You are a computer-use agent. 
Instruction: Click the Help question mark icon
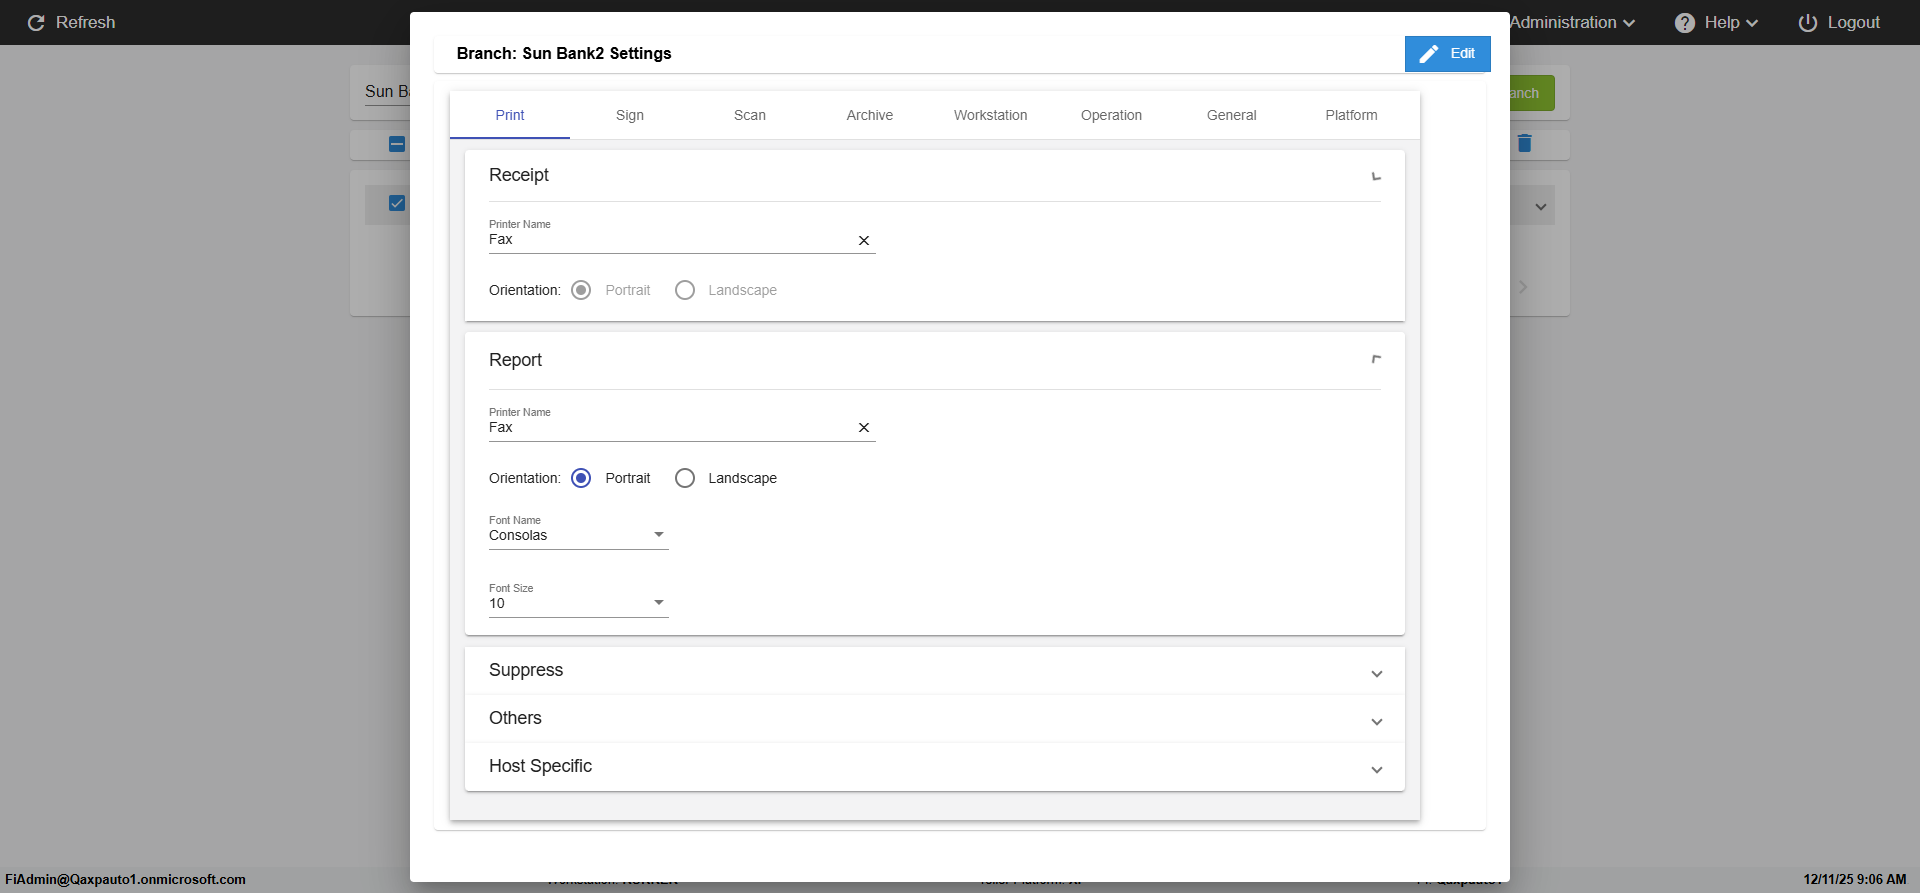click(x=1685, y=23)
